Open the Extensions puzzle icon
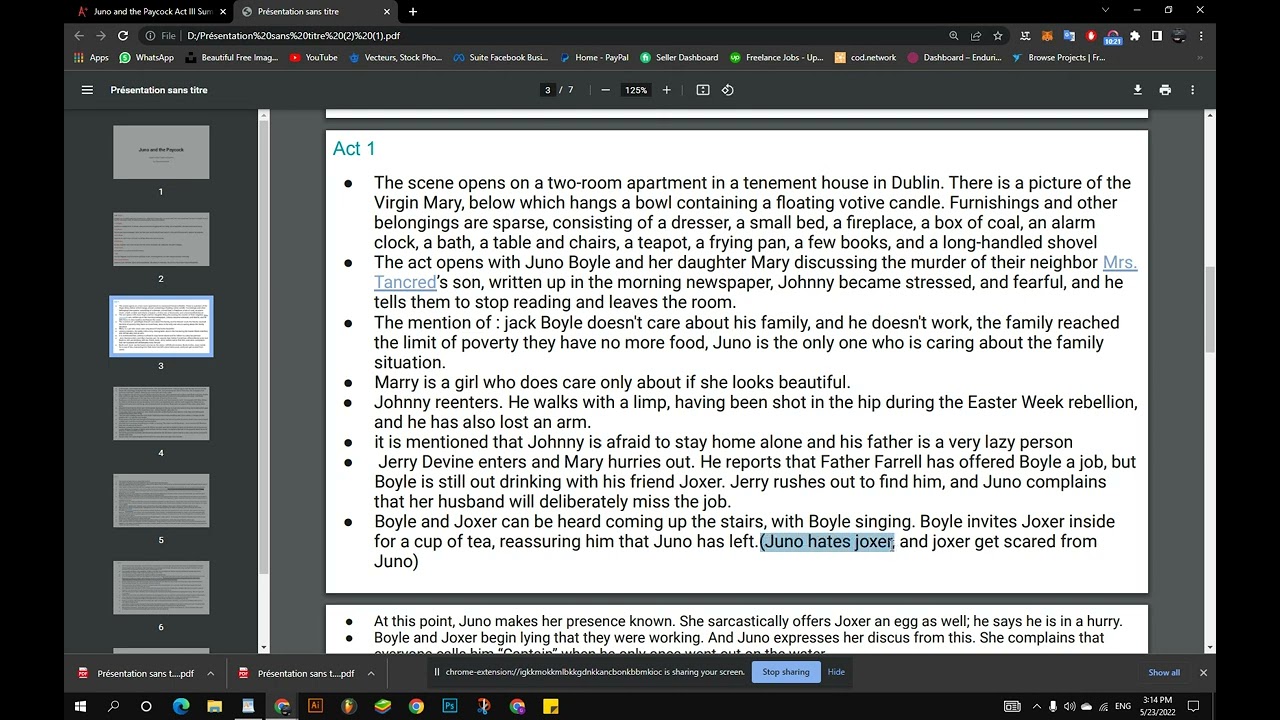Image resolution: width=1280 pixels, height=720 pixels. (1135, 35)
